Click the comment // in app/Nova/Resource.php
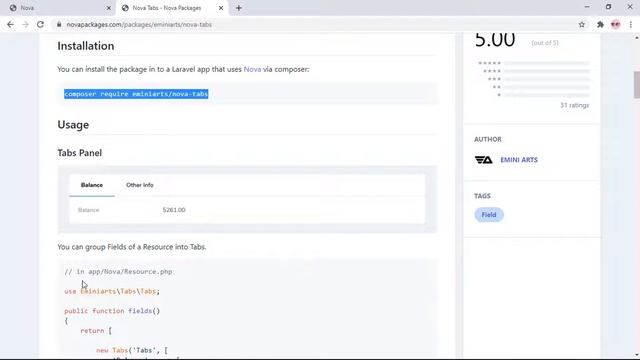Image resolution: width=640 pixels, height=360 pixels. coord(118,272)
